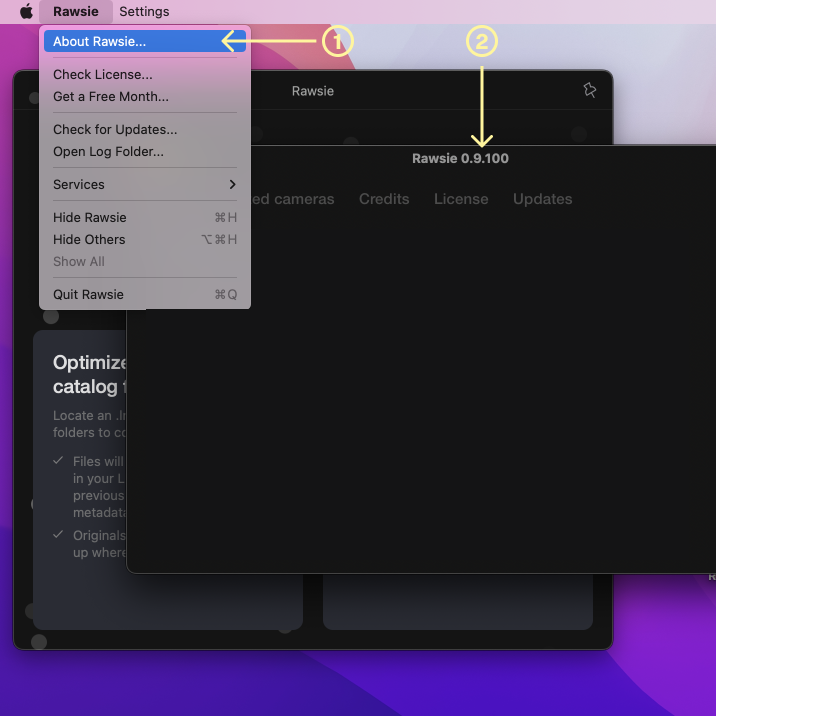Select Open Log Folder... entry
The height and width of the screenshot is (716, 831).
coord(145,152)
